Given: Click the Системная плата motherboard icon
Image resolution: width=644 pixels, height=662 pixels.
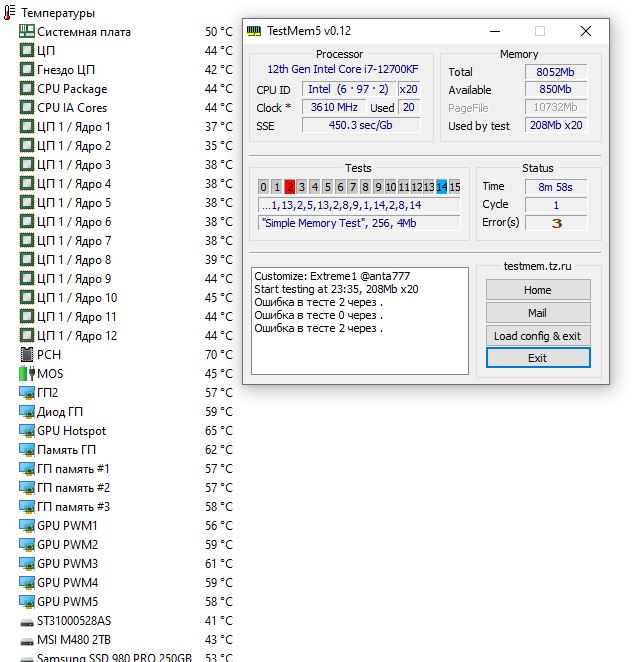Looking at the screenshot, I should click(27, 31).
